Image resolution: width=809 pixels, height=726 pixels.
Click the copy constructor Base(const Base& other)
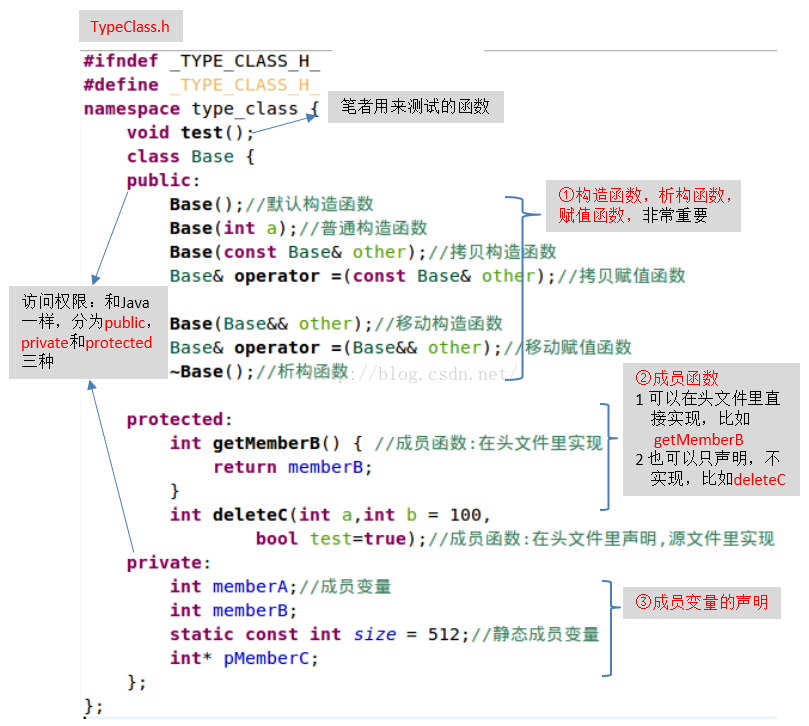pyautogui.click(x=298, y=252)
